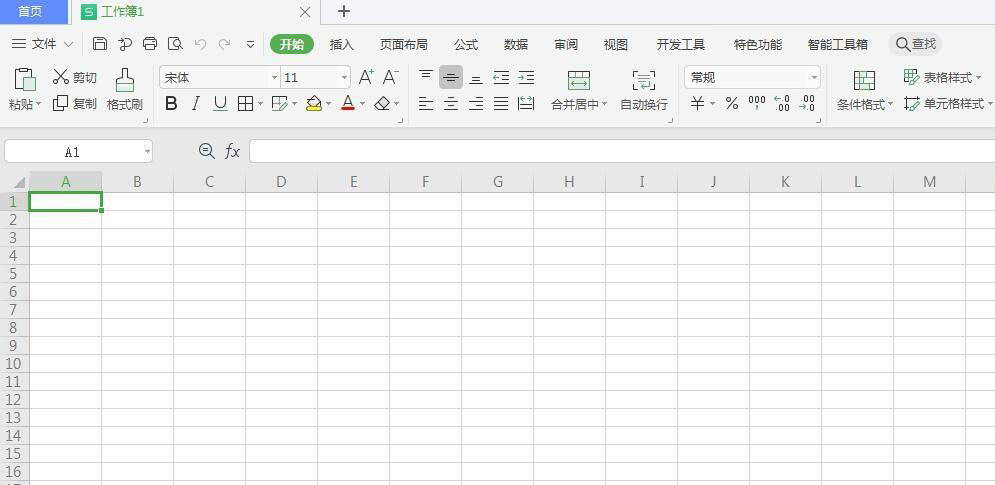Switch to the 数据 tab
The width and height of the screenshot is (995, 485).
[x=516, y=44]
